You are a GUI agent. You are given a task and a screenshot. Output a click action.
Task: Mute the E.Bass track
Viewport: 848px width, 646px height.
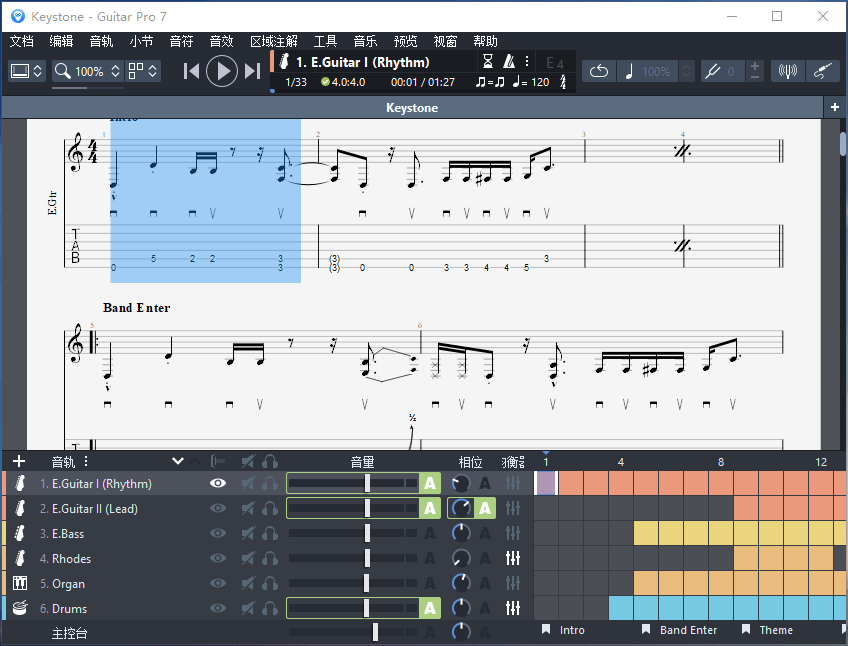tap(248, 533)
